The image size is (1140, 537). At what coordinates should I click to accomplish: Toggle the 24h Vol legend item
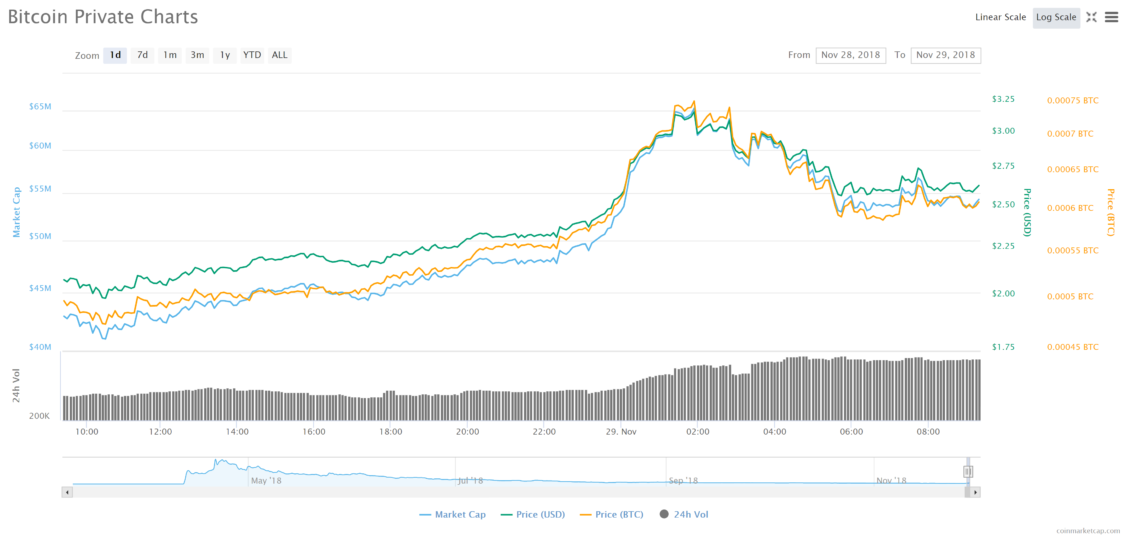pos(684,514)
